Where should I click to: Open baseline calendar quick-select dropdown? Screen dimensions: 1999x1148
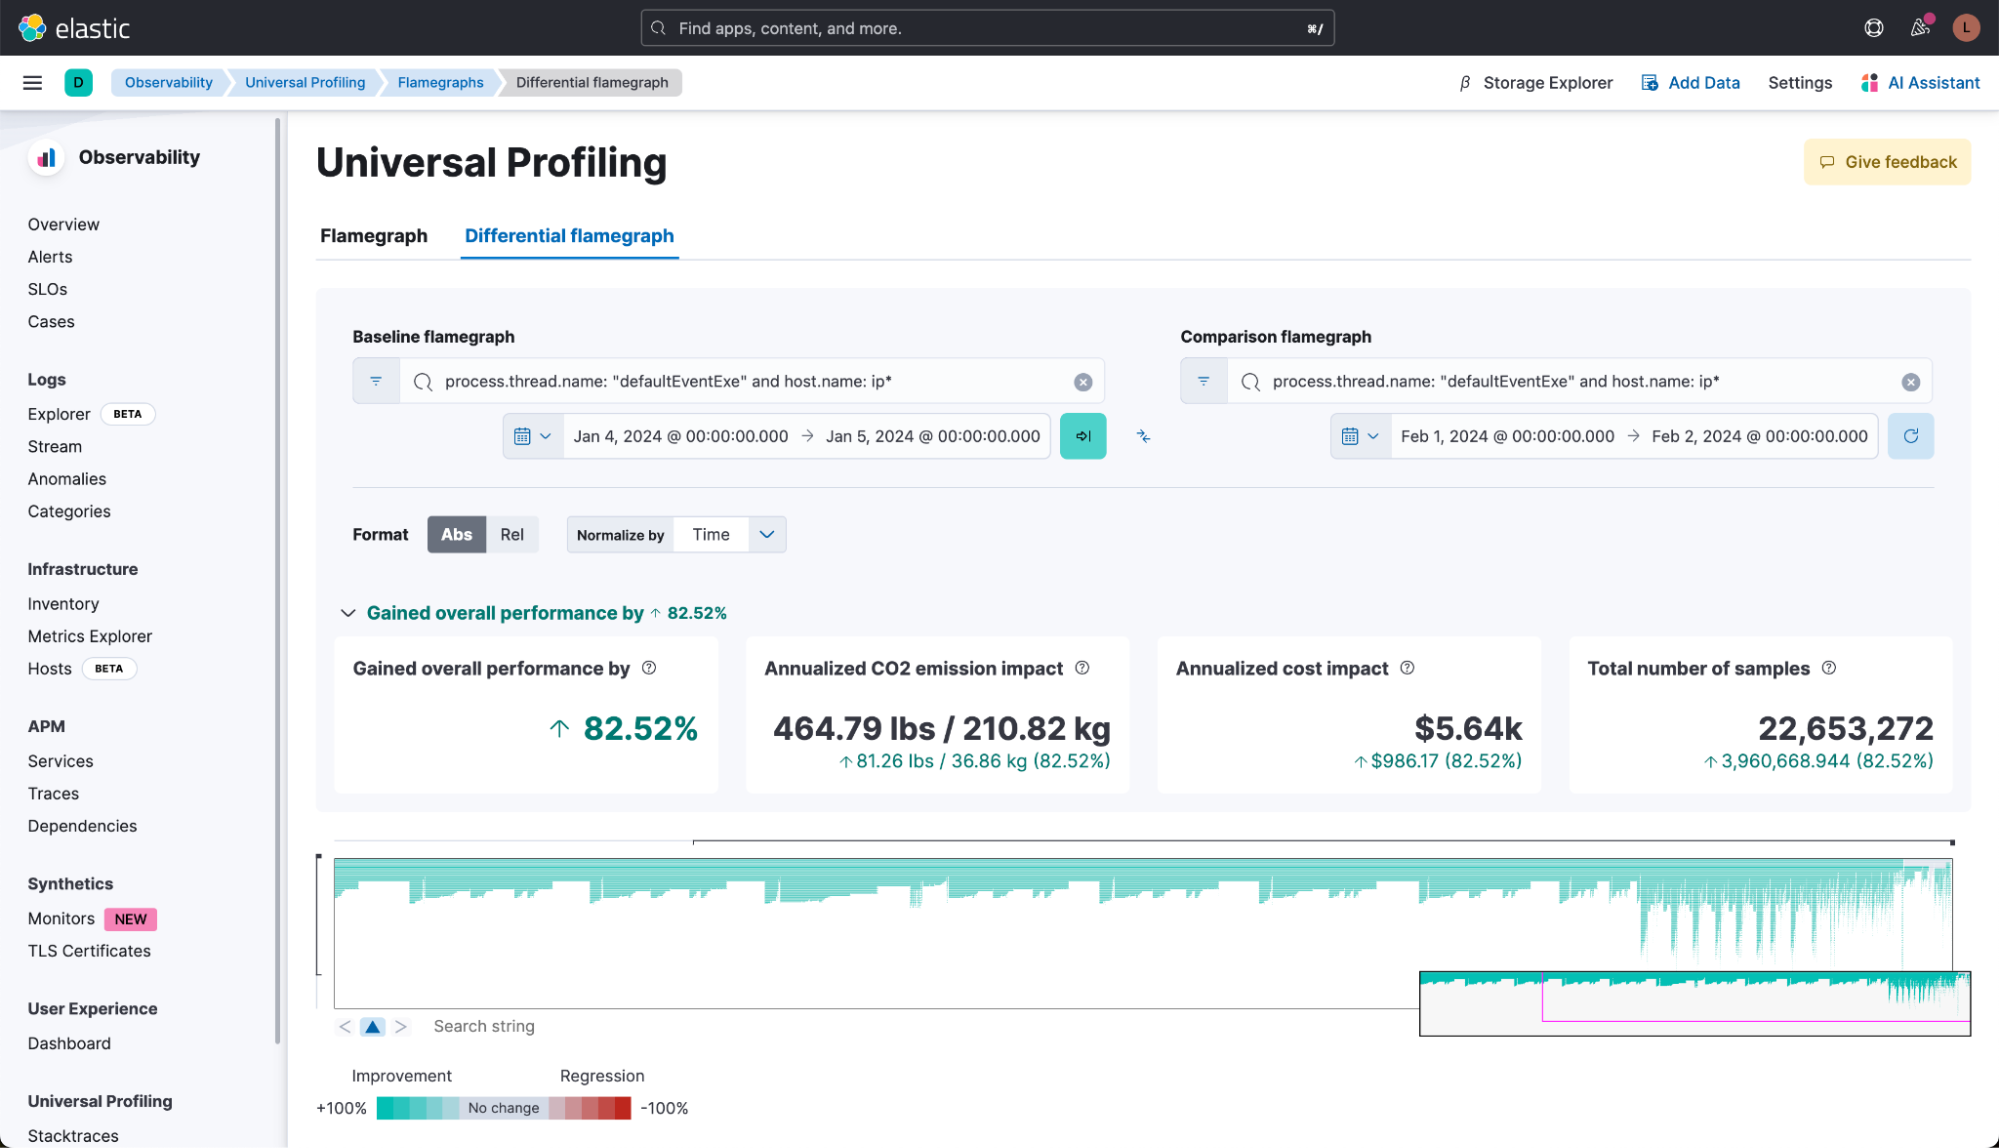532,437
